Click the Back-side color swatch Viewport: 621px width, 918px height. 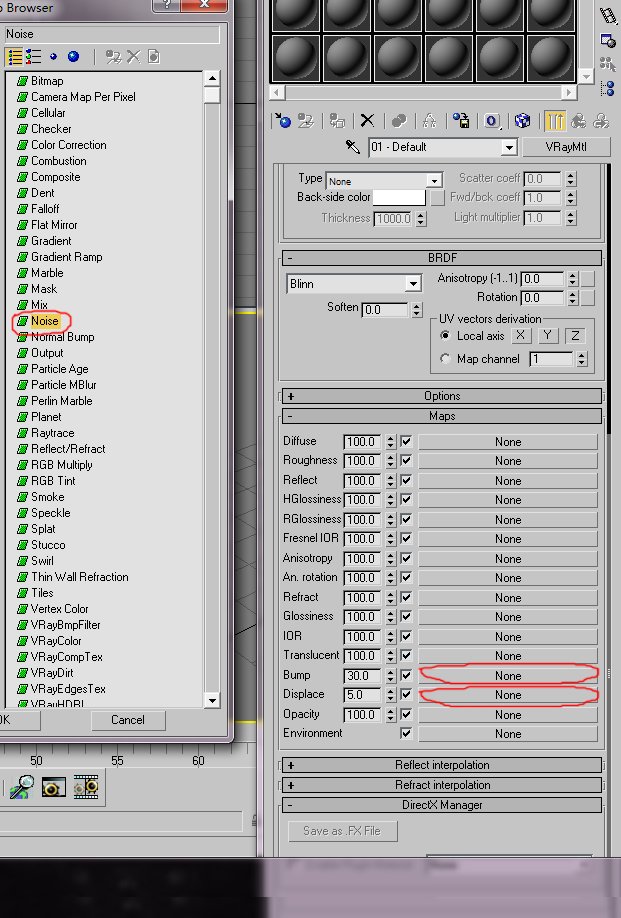coord(399,198)
